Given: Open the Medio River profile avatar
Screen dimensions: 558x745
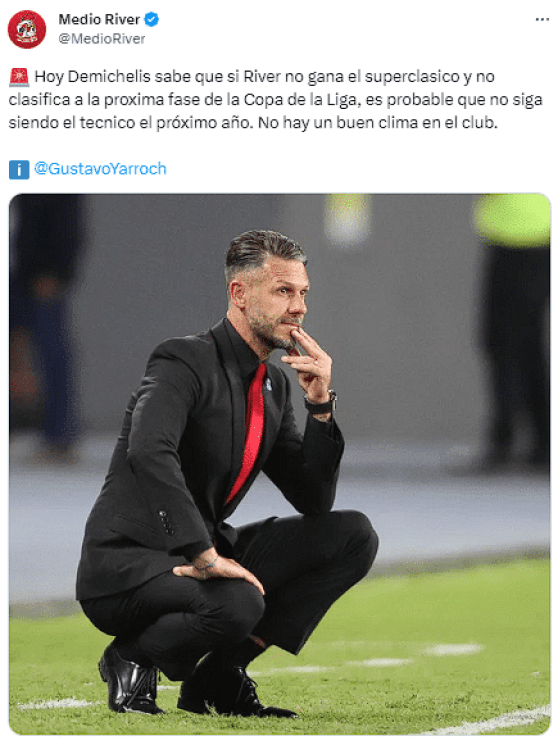Looking at the screenshot, I should [x=27, y=29].
